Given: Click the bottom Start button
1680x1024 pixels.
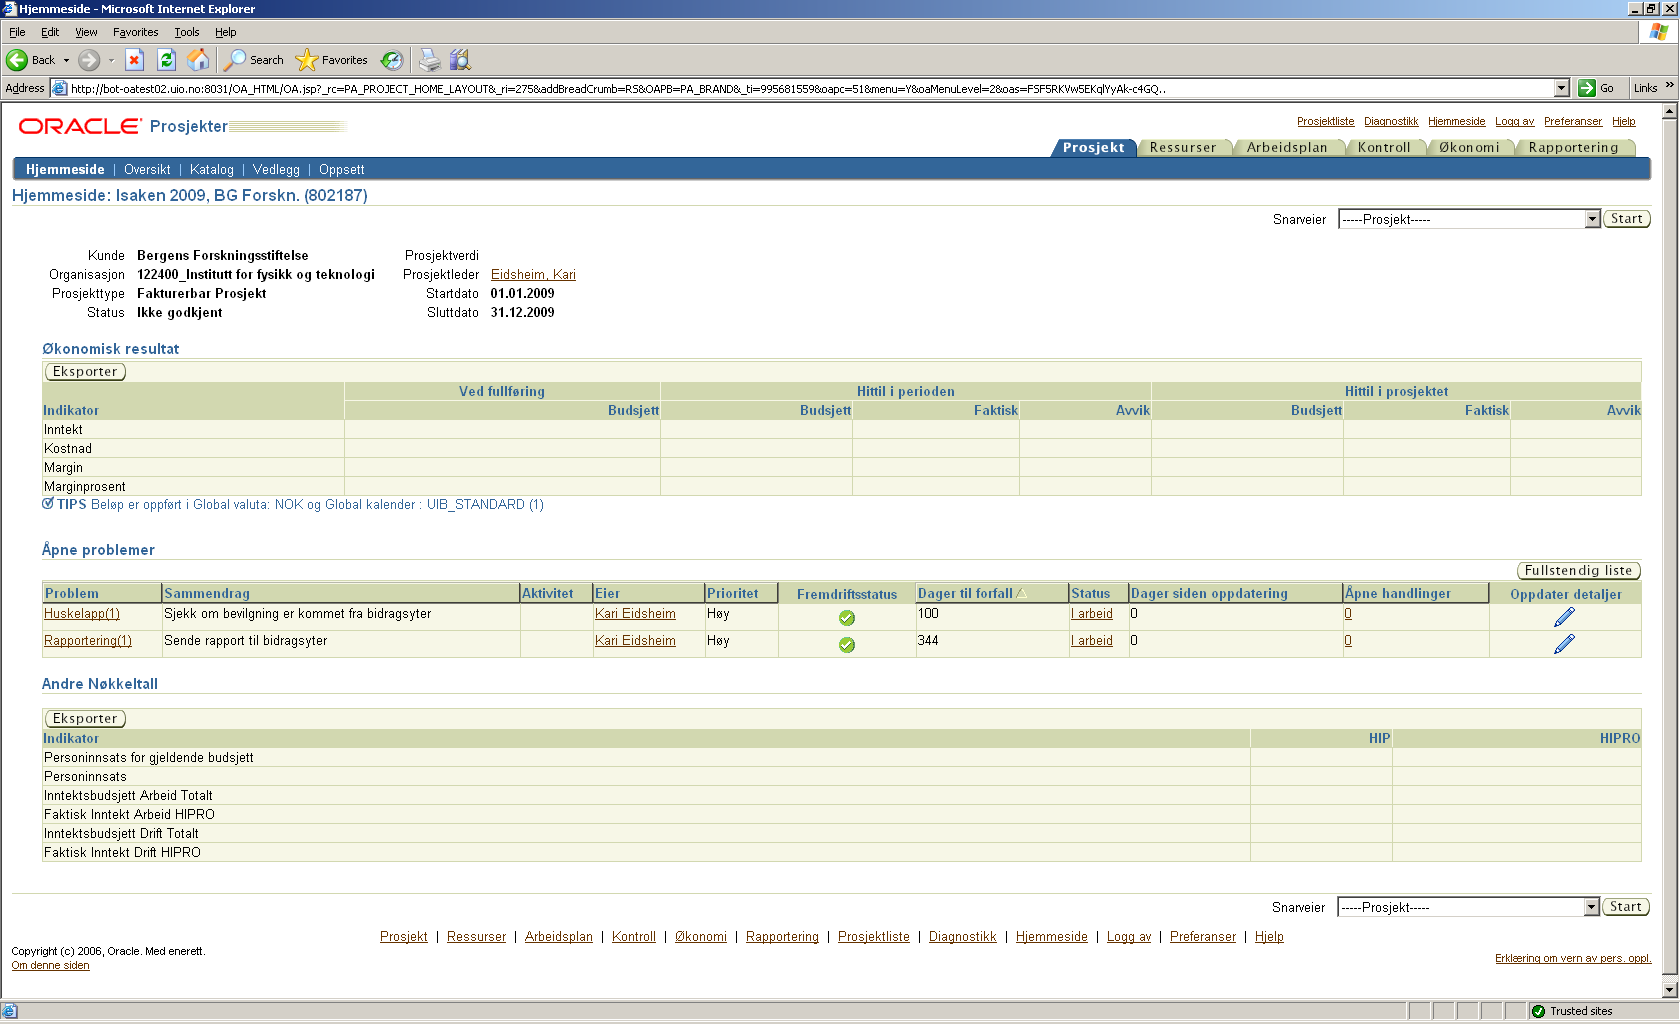Looking at the screenshot, I should coord(1625,906).
